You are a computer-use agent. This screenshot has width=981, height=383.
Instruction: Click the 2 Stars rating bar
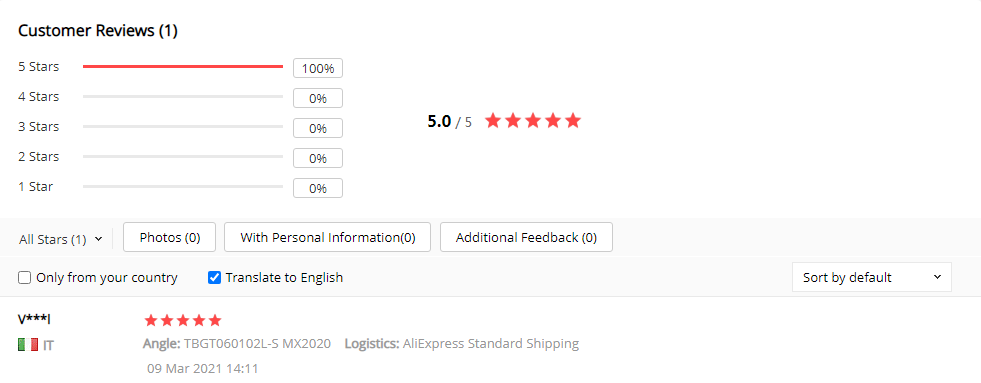(183, 156)
